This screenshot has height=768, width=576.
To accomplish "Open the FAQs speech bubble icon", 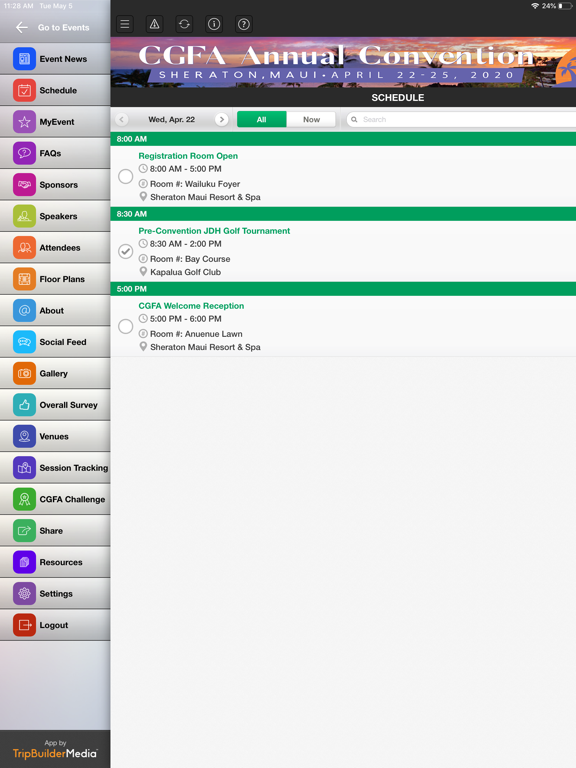I will [x=24, y=153].
